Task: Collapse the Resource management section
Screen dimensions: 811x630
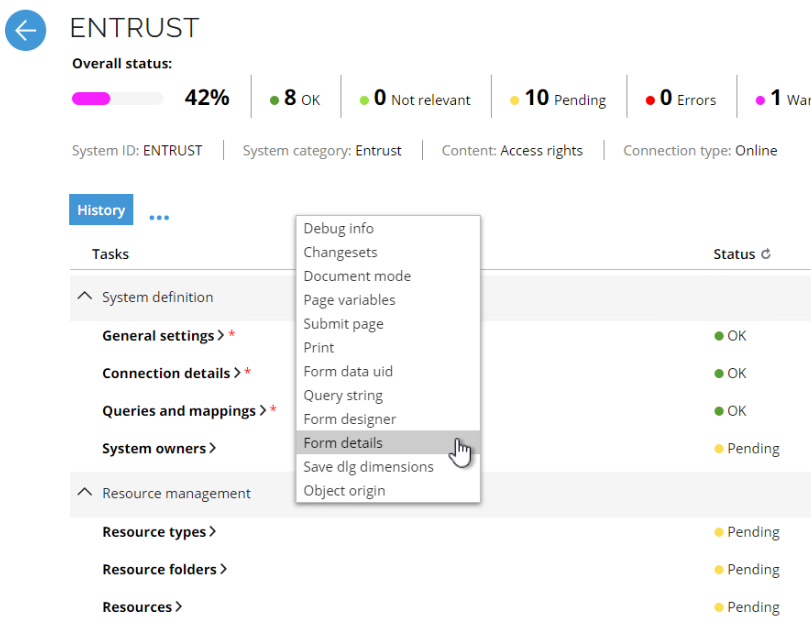Action: pyautogui.click(x=85, y=492)
